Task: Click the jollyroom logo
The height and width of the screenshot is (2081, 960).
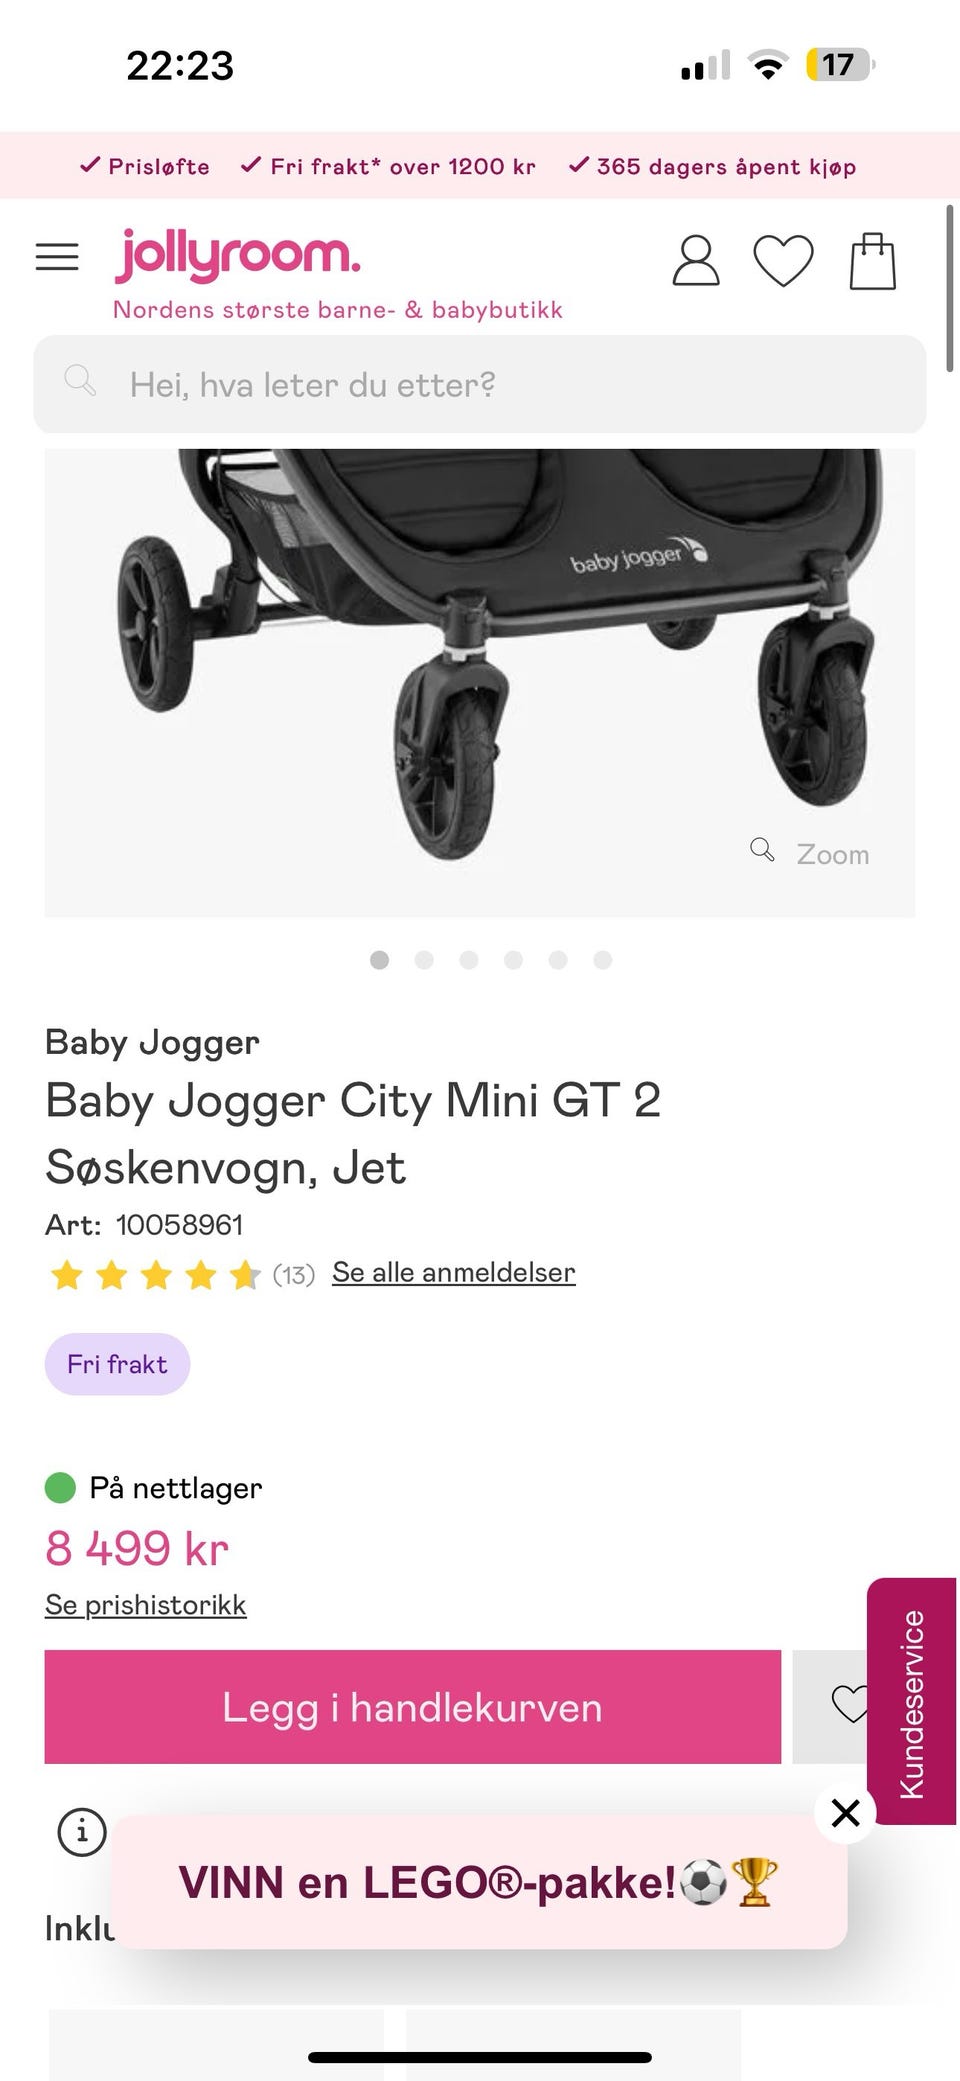Action: click(x=238, y=255)
